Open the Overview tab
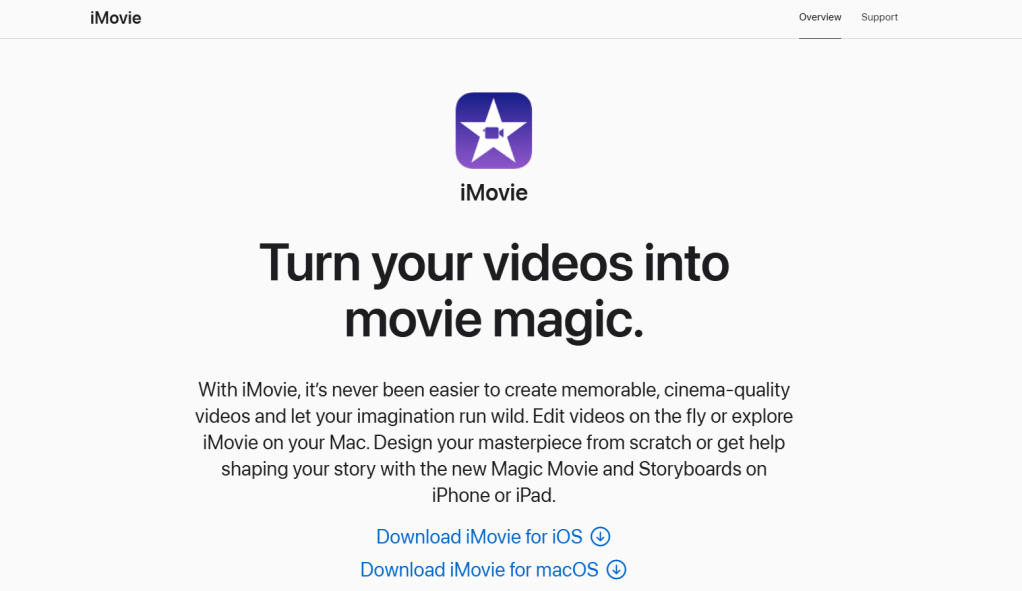 pyautogui.click(x=819, y=17)
